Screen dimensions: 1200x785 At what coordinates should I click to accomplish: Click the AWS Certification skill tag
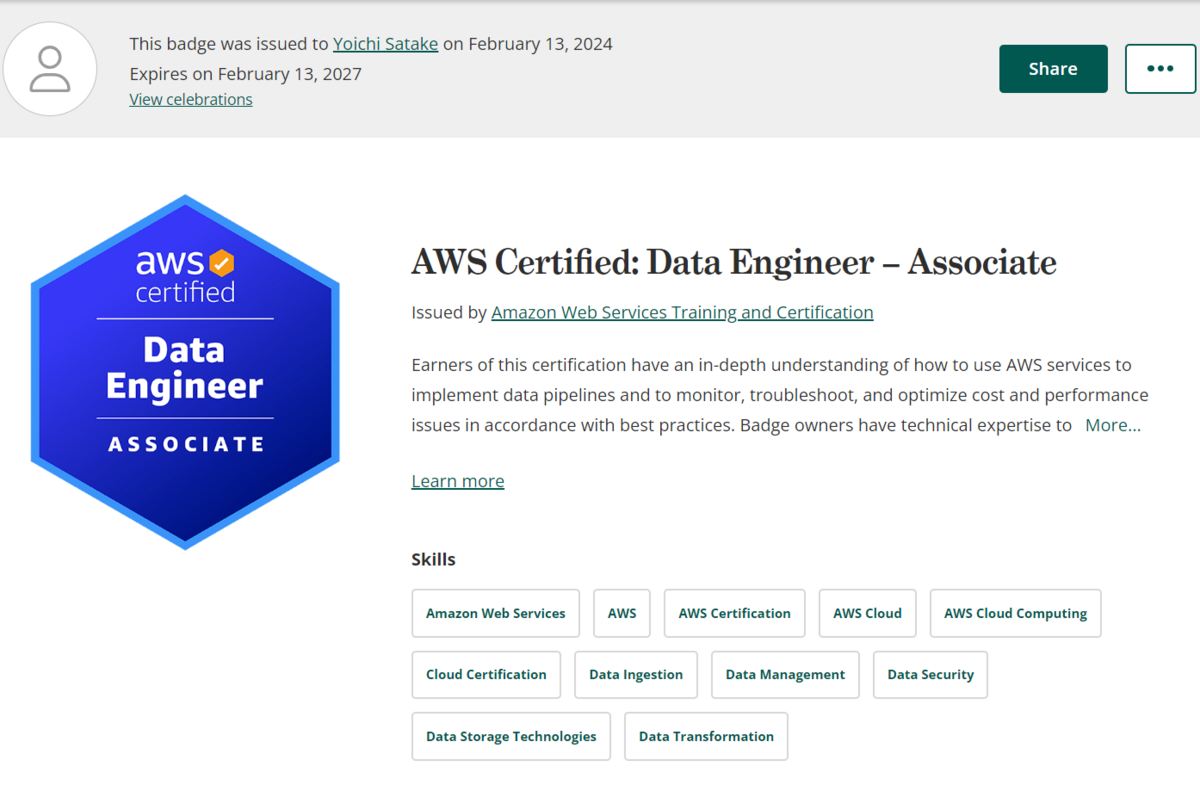(734, 613)
